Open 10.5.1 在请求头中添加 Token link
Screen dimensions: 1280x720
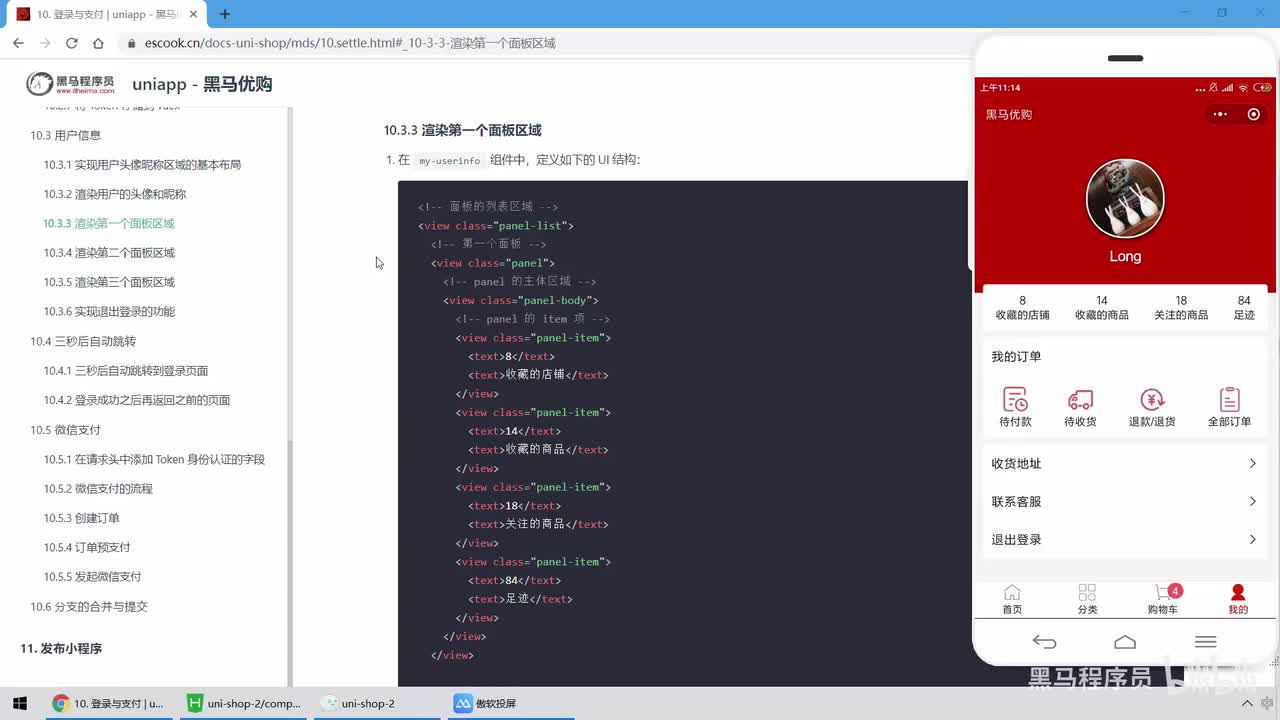(x=154, y=459)
